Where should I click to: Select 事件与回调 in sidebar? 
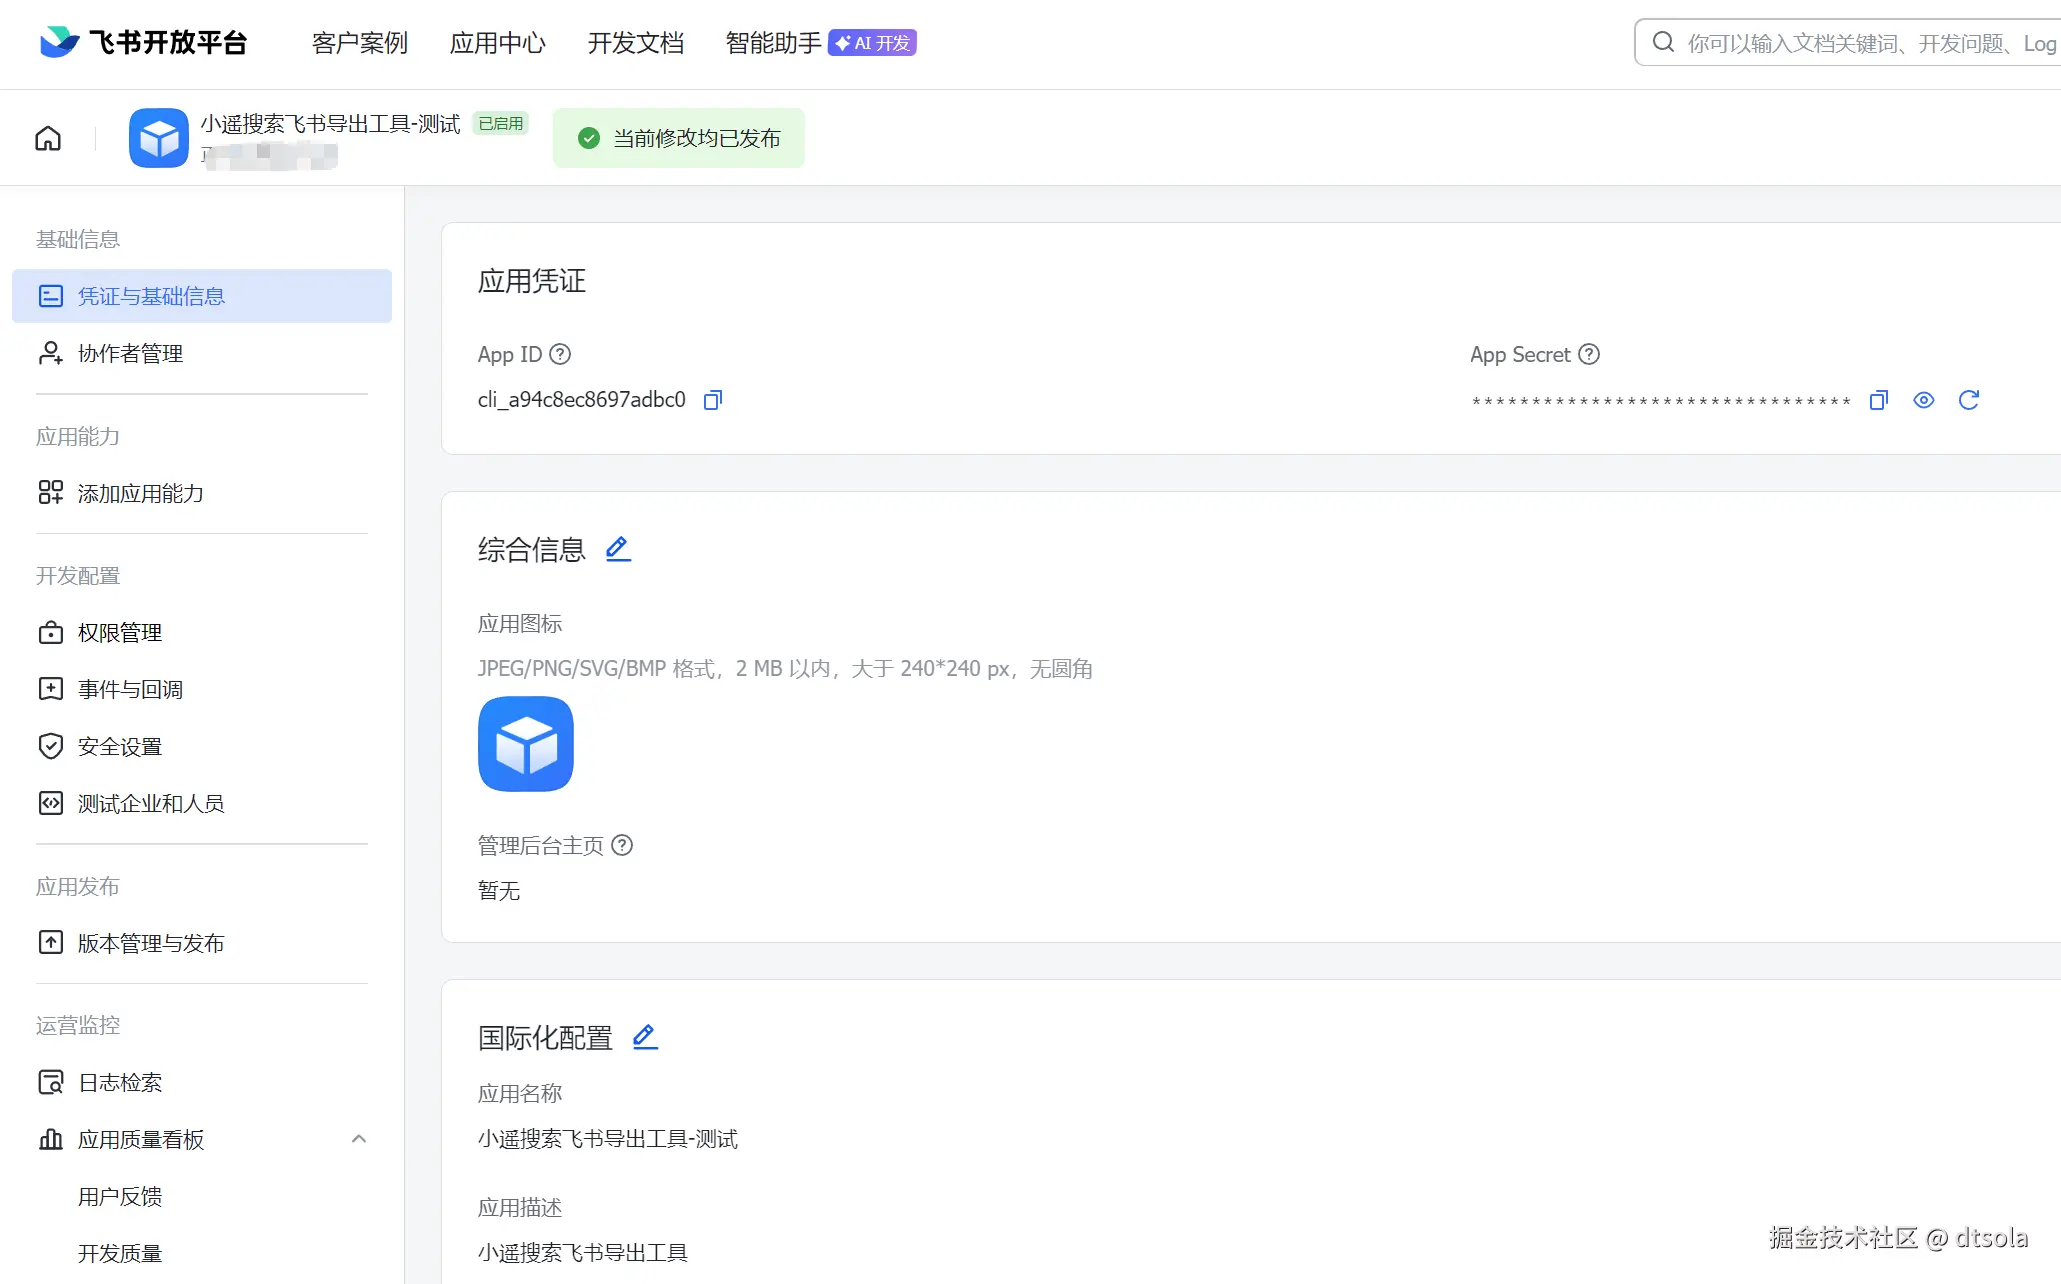click(130, 689)
